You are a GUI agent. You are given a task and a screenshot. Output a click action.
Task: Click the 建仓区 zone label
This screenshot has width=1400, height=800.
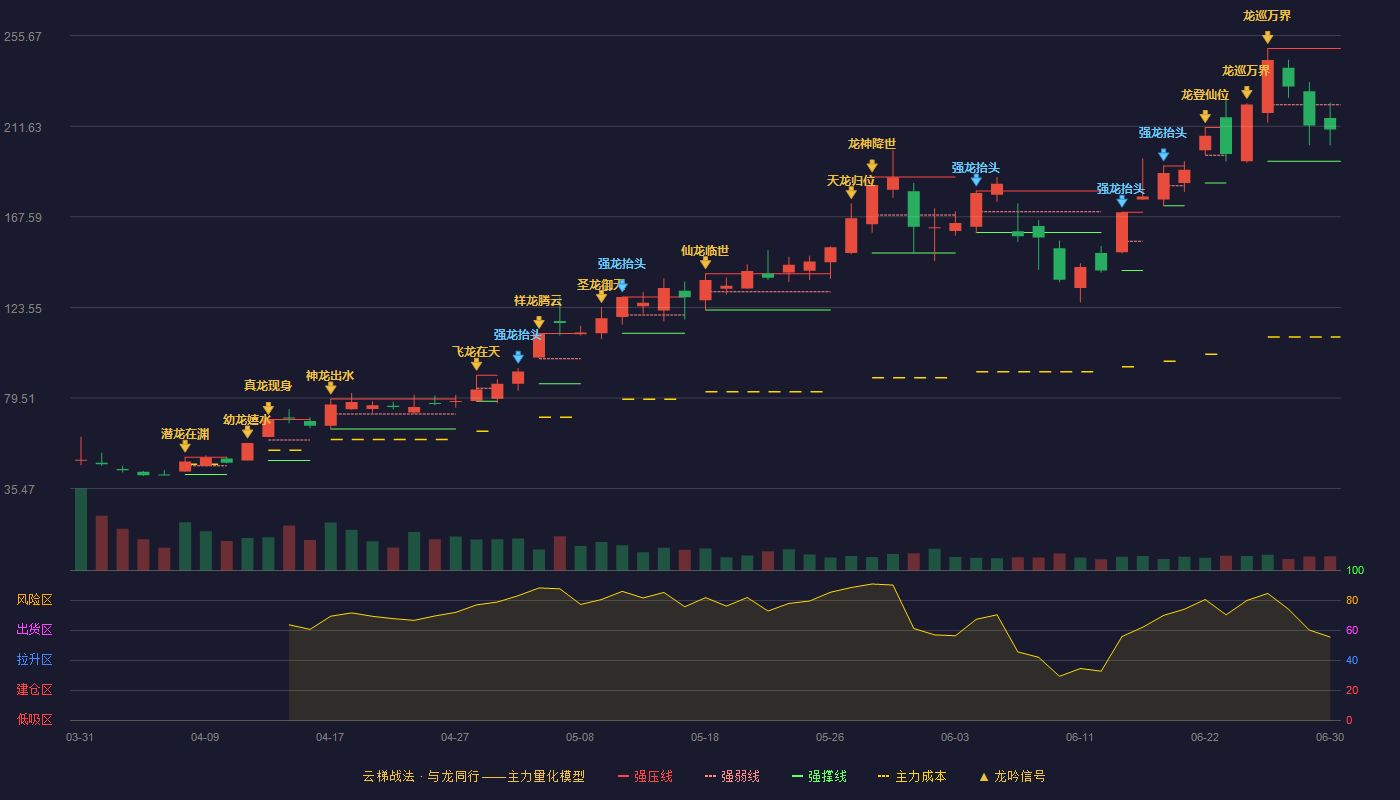(x=34, y=690)
